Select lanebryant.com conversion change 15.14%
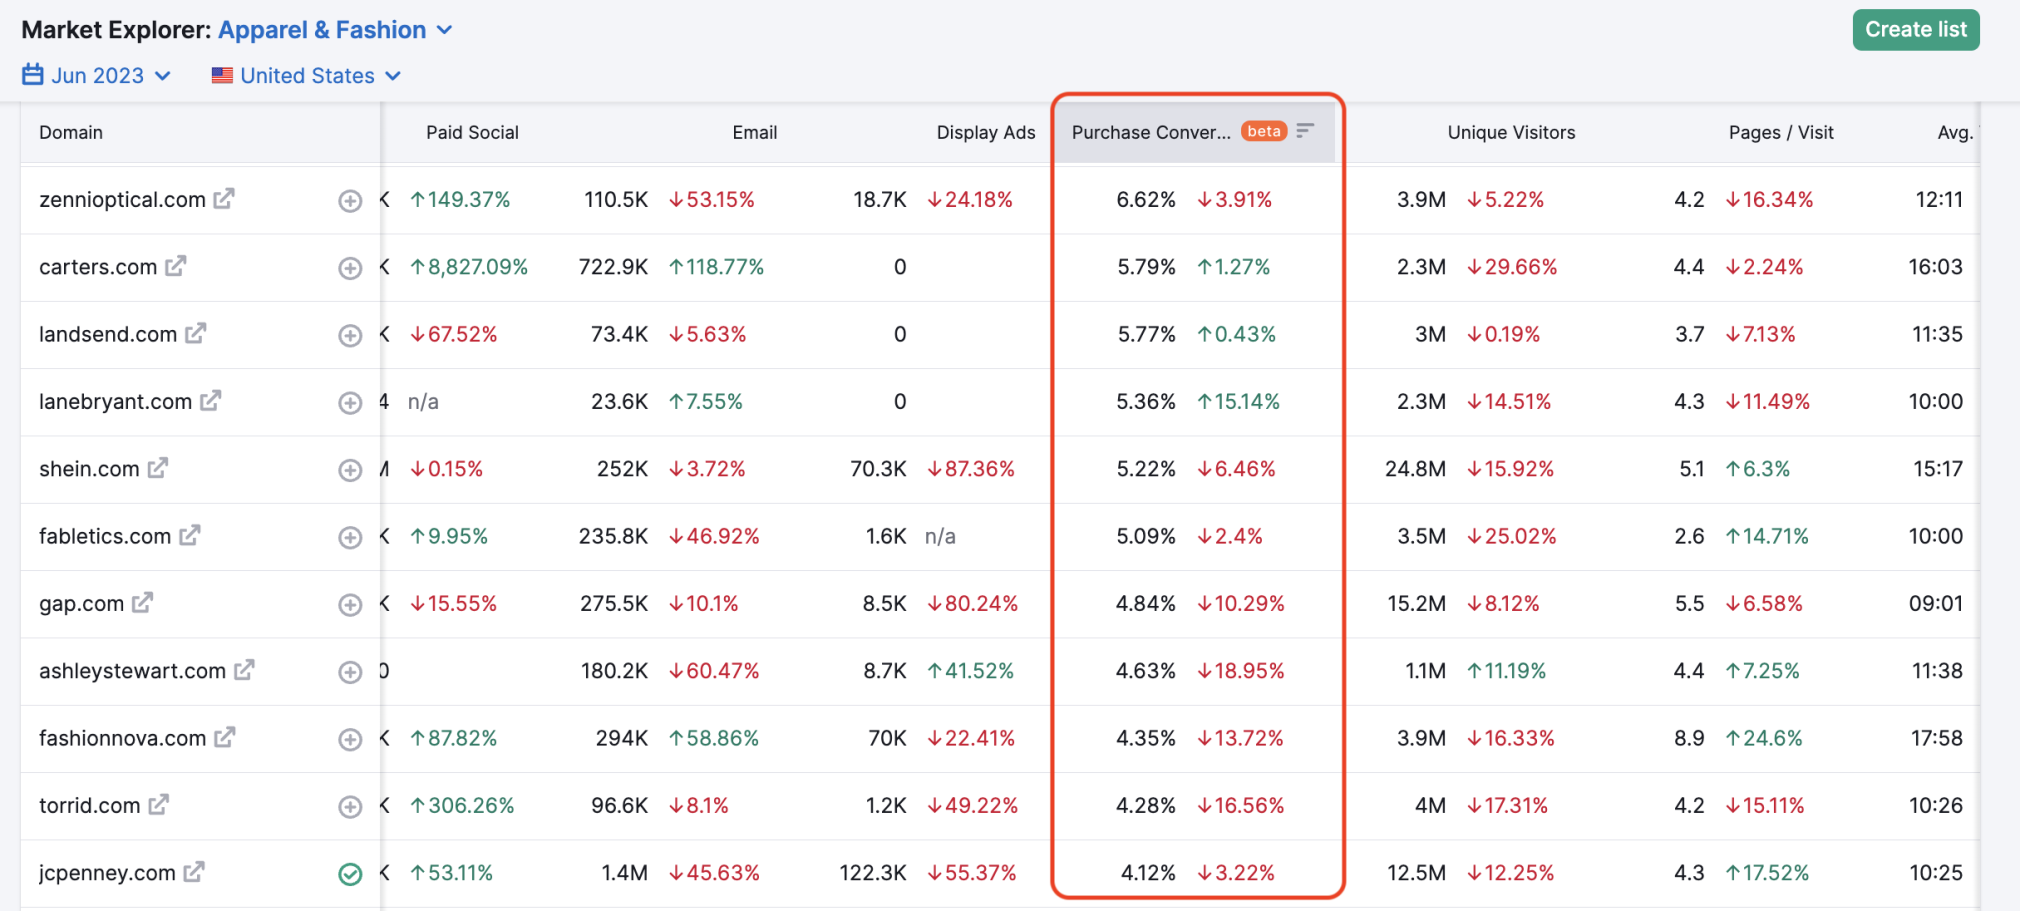2020x911 pixels. coord(1239,401)
